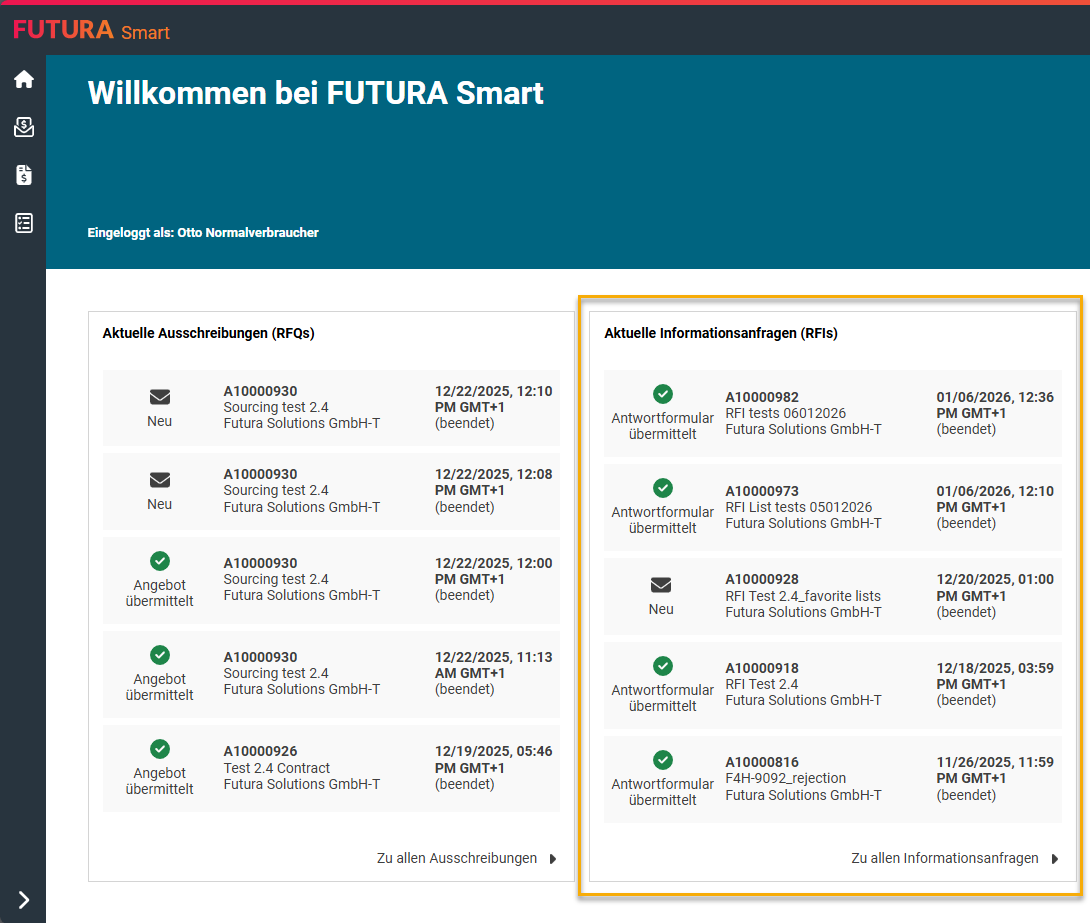
Task: Click envelope icon of RFI A10000928
Action: click(x=661, y=586)
